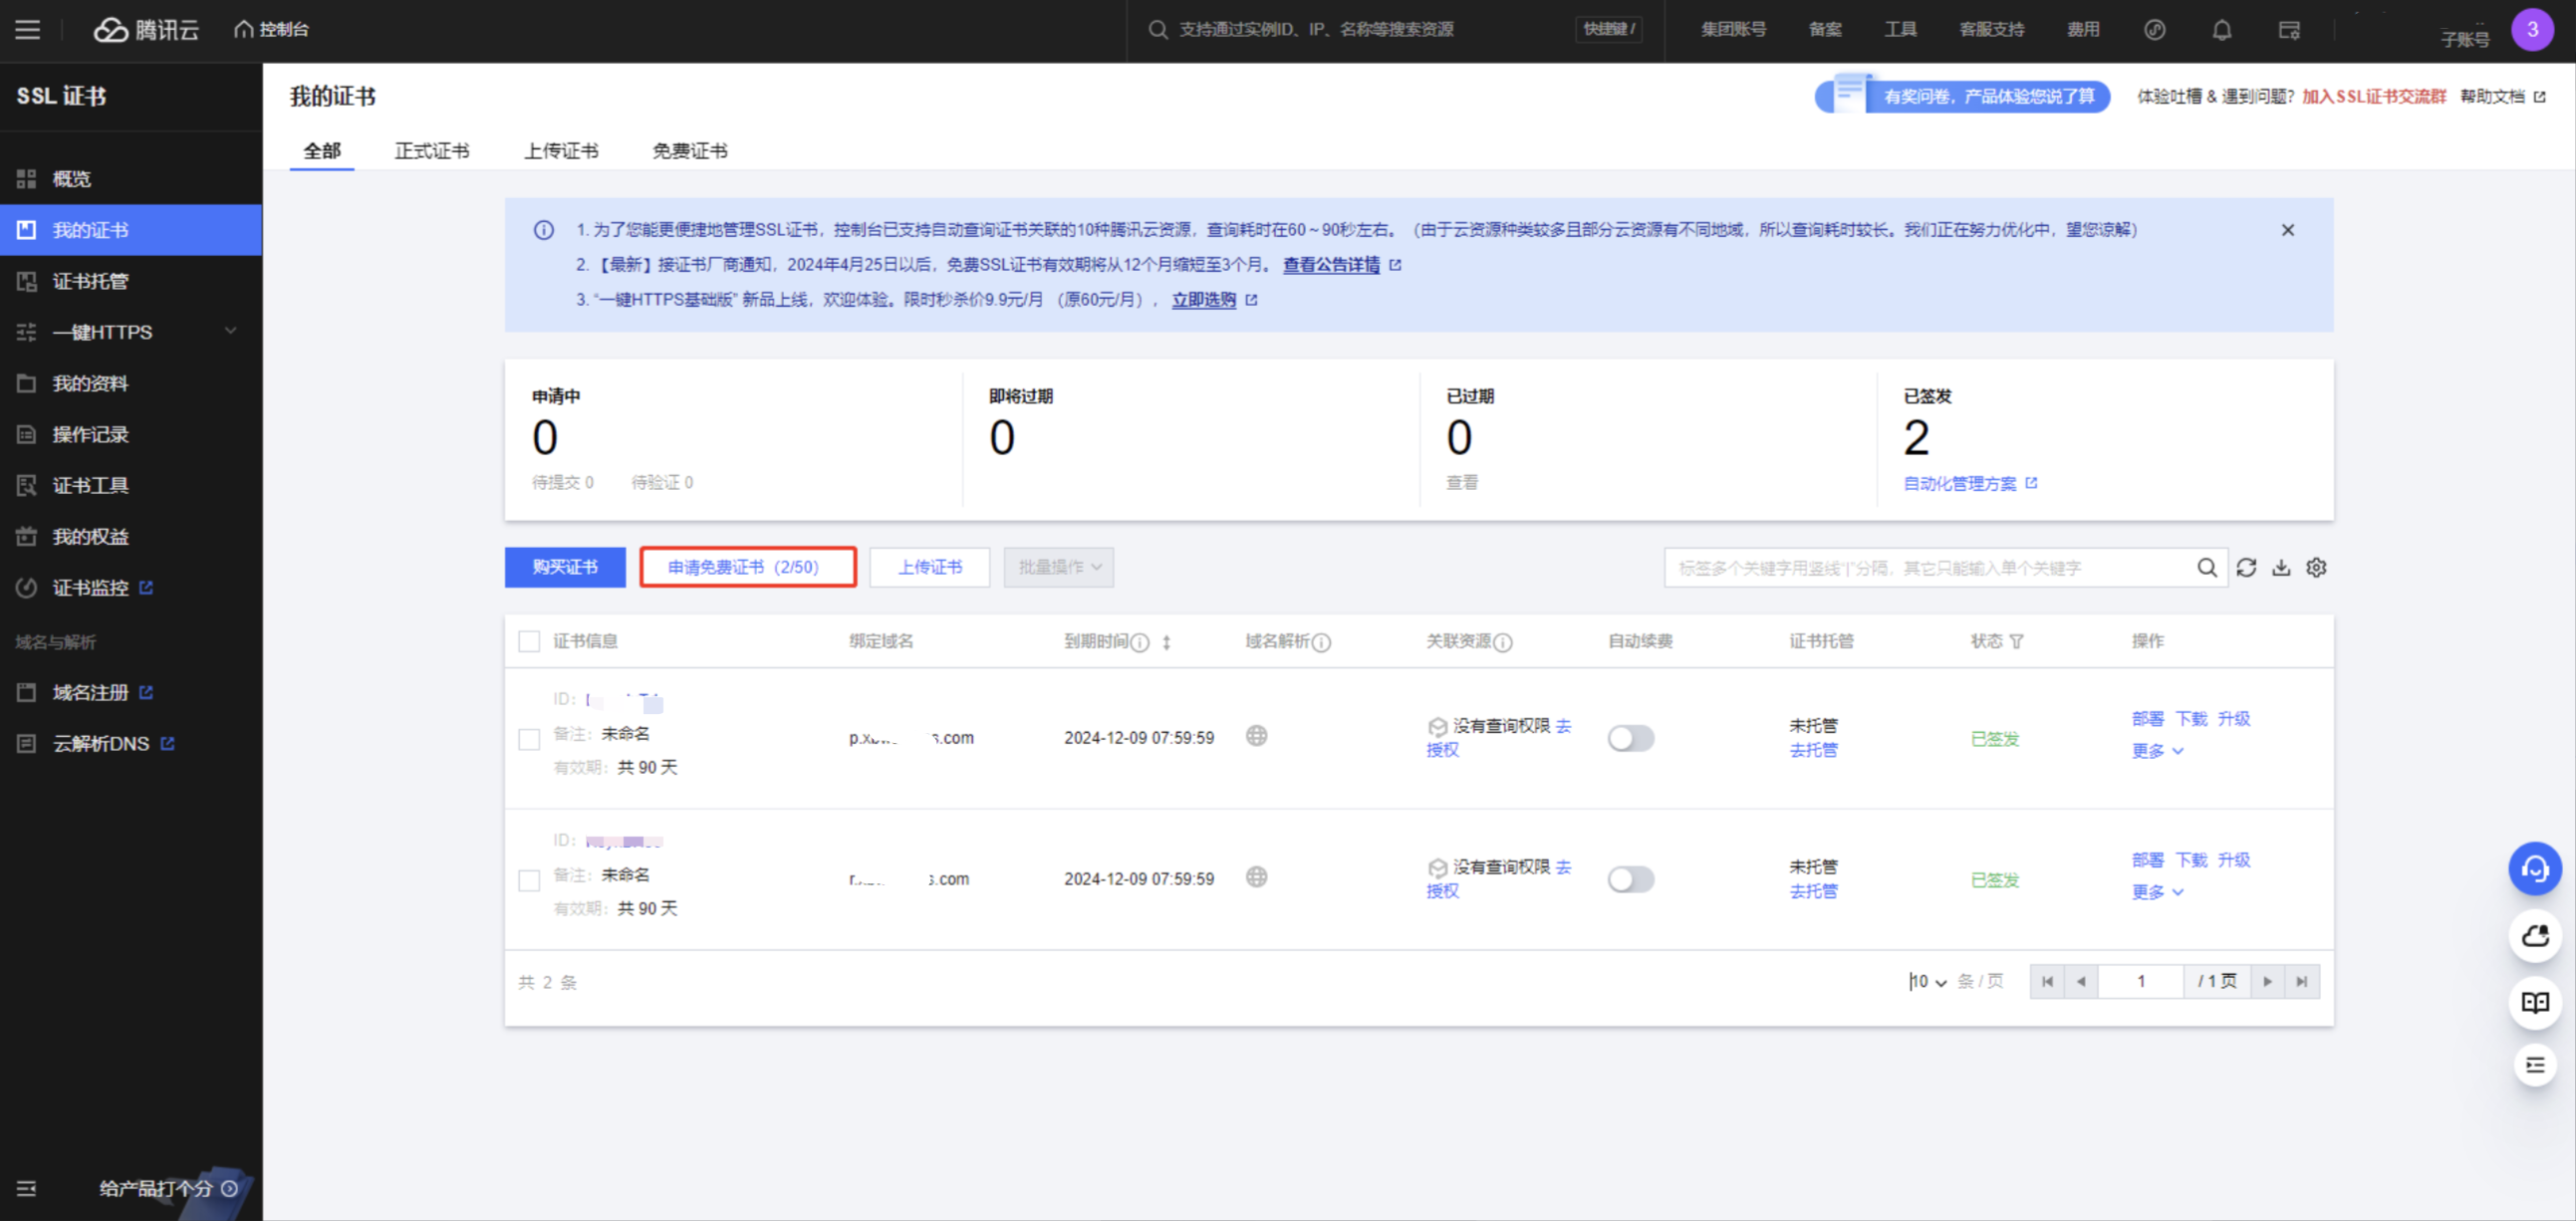Click 加入SSL证书交流群 link
This screenshot has width=2576, height=1221.
pyautogui.click(x=2374, y=96)
